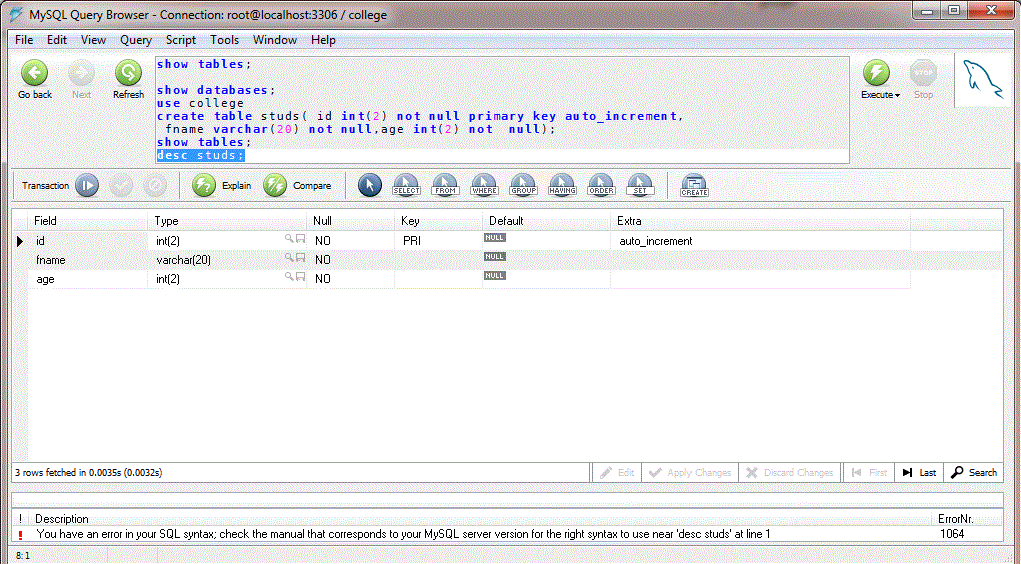Click the Stop query icon
The width and height of the screenshot is (1021, 564).
coord(923,73)
